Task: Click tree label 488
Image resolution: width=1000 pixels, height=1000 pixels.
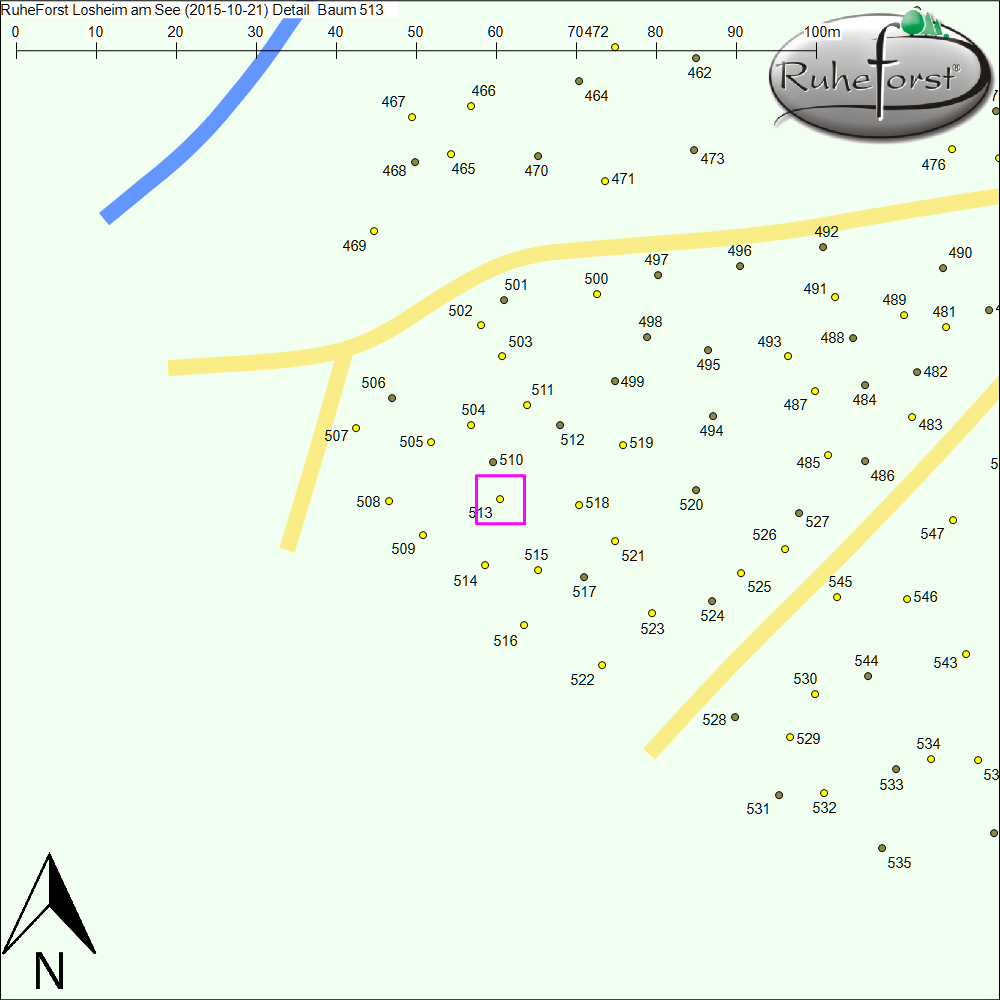Action: 832,338
